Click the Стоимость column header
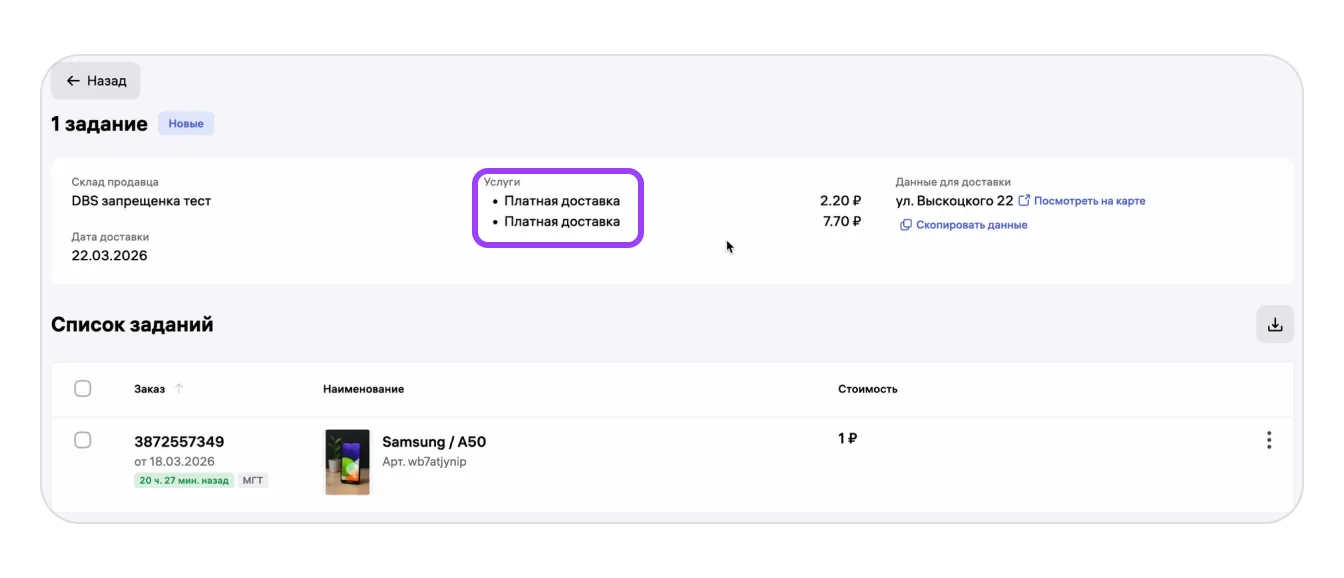Image resolution: width=1344 pixels, height=578 pixels. pos(868,389)
